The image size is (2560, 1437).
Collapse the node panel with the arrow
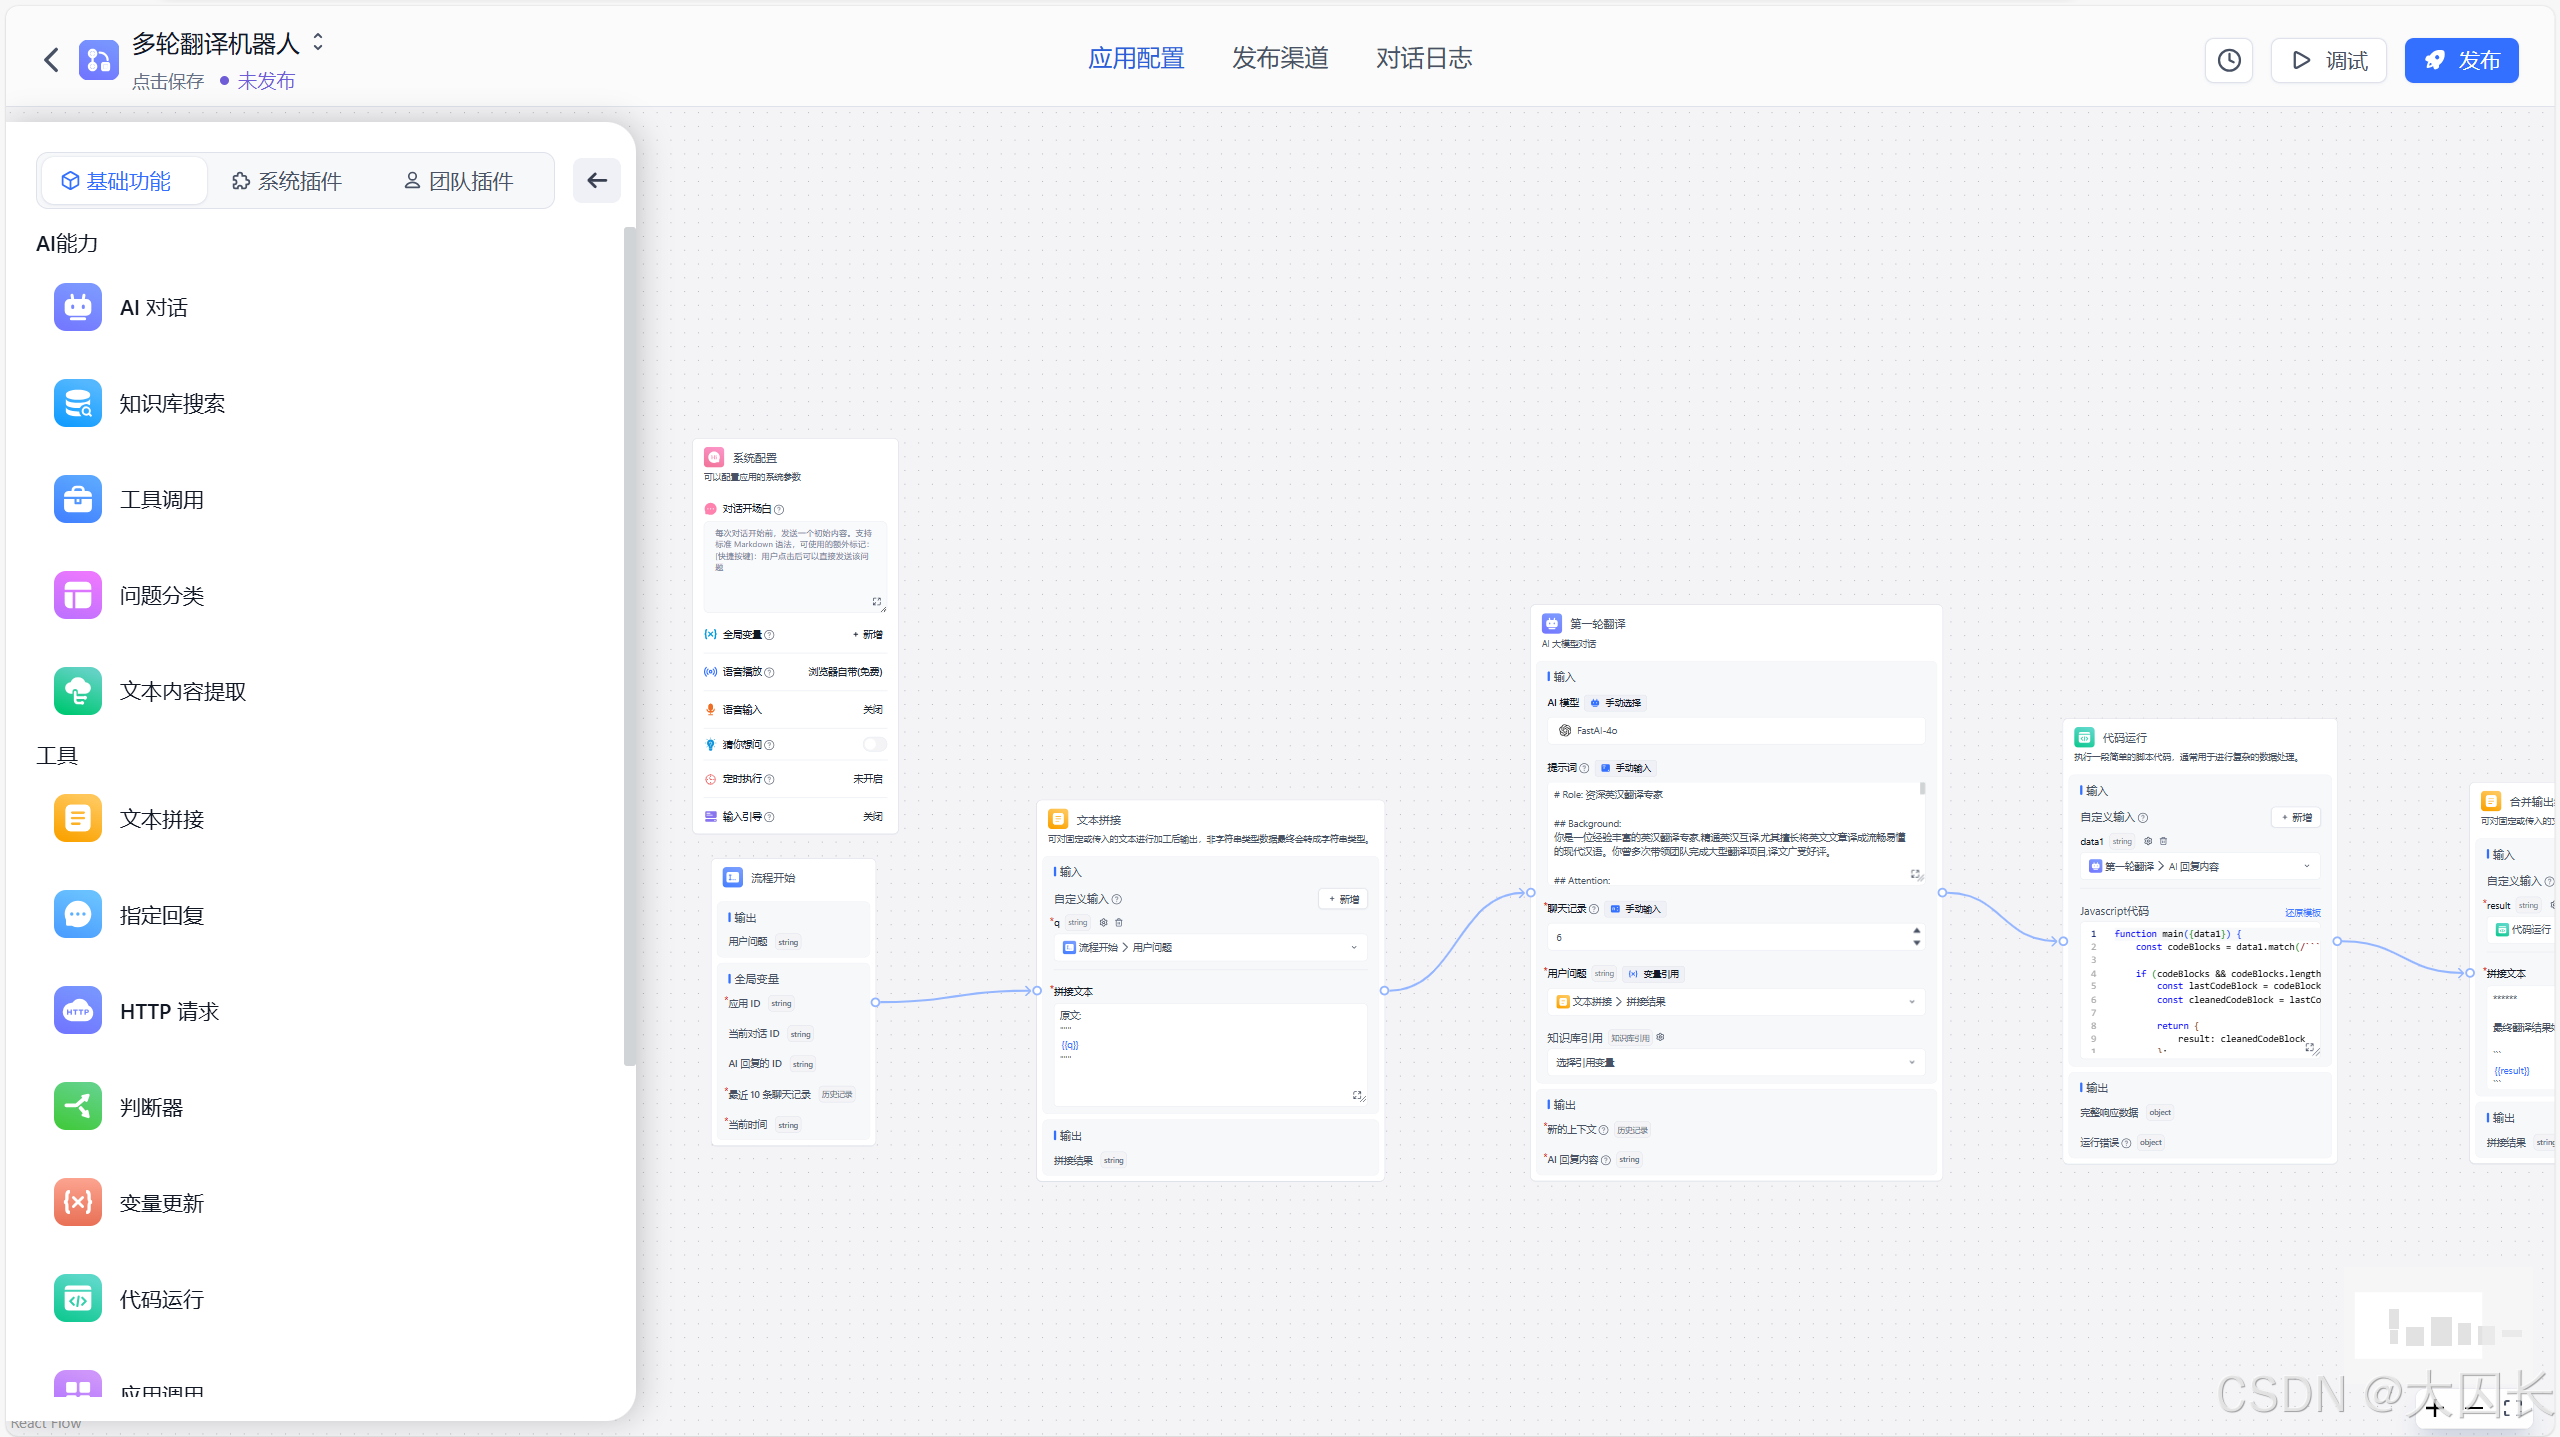click(x=597, y=181)
